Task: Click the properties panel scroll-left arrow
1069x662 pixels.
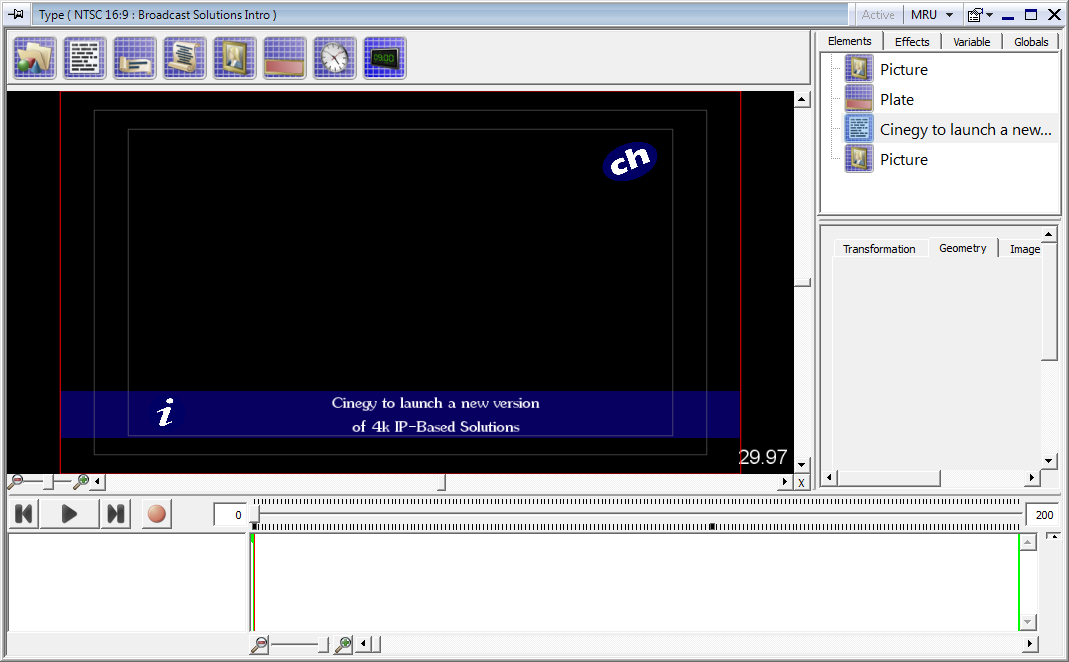Action: tap(829, 478)
